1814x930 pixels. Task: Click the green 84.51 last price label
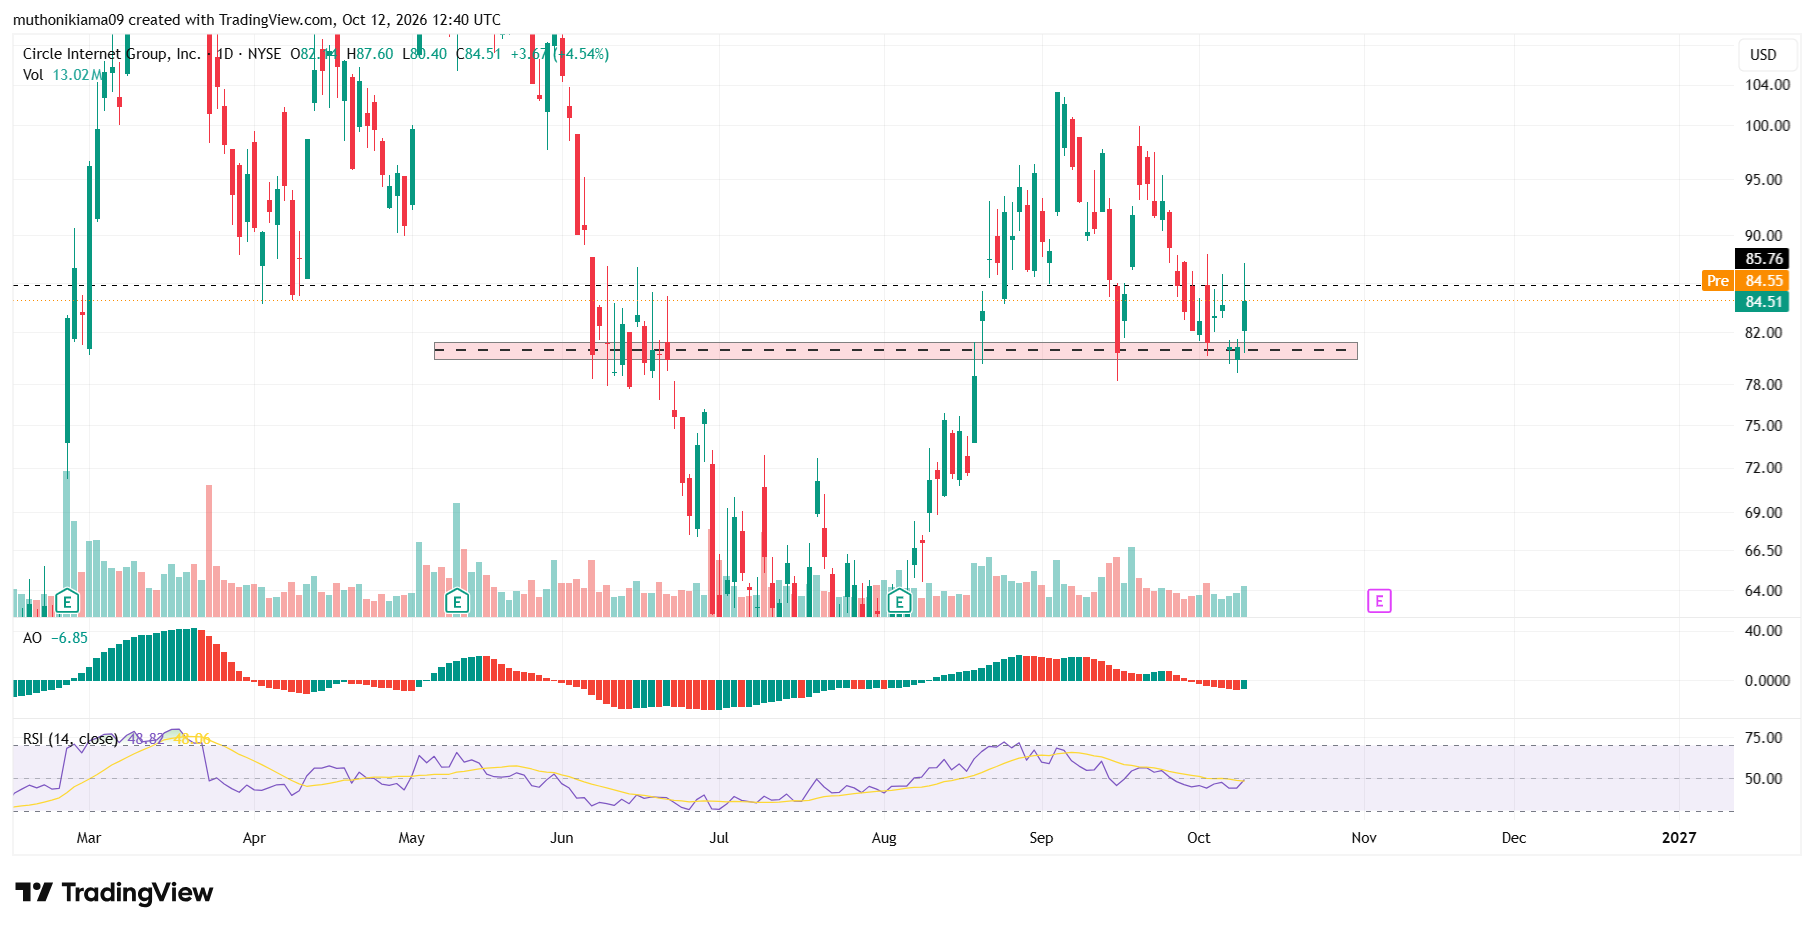1762,301
